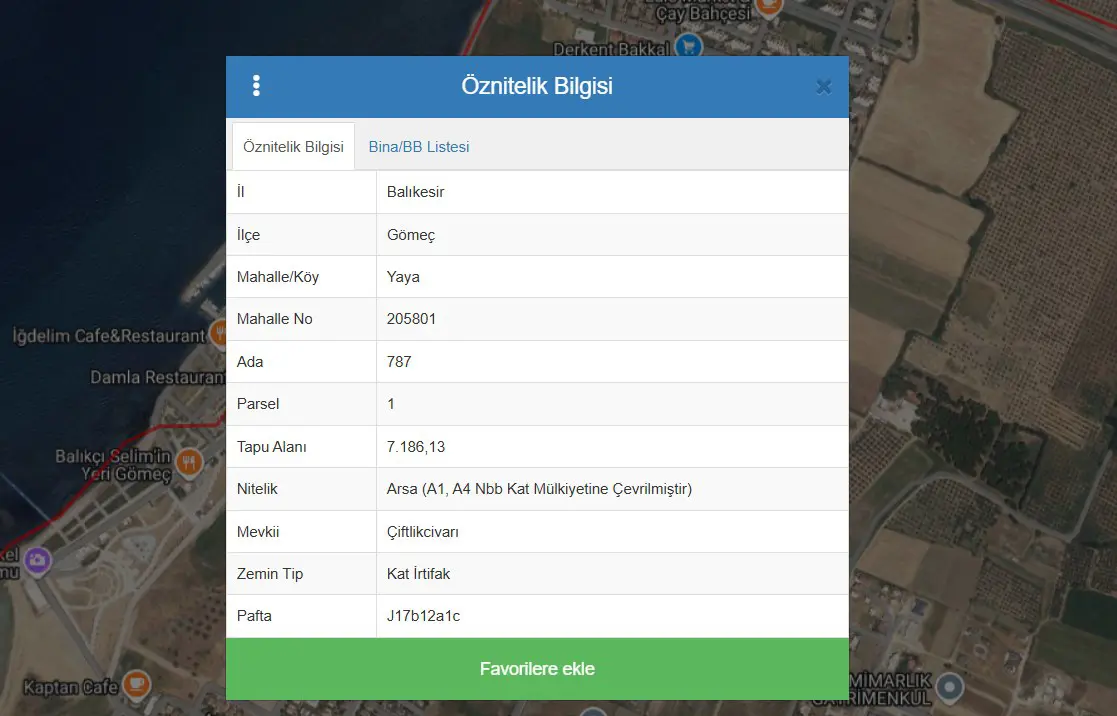
Task: Select Tapu Alanı value 7.186,13
Action: point(416,447)
